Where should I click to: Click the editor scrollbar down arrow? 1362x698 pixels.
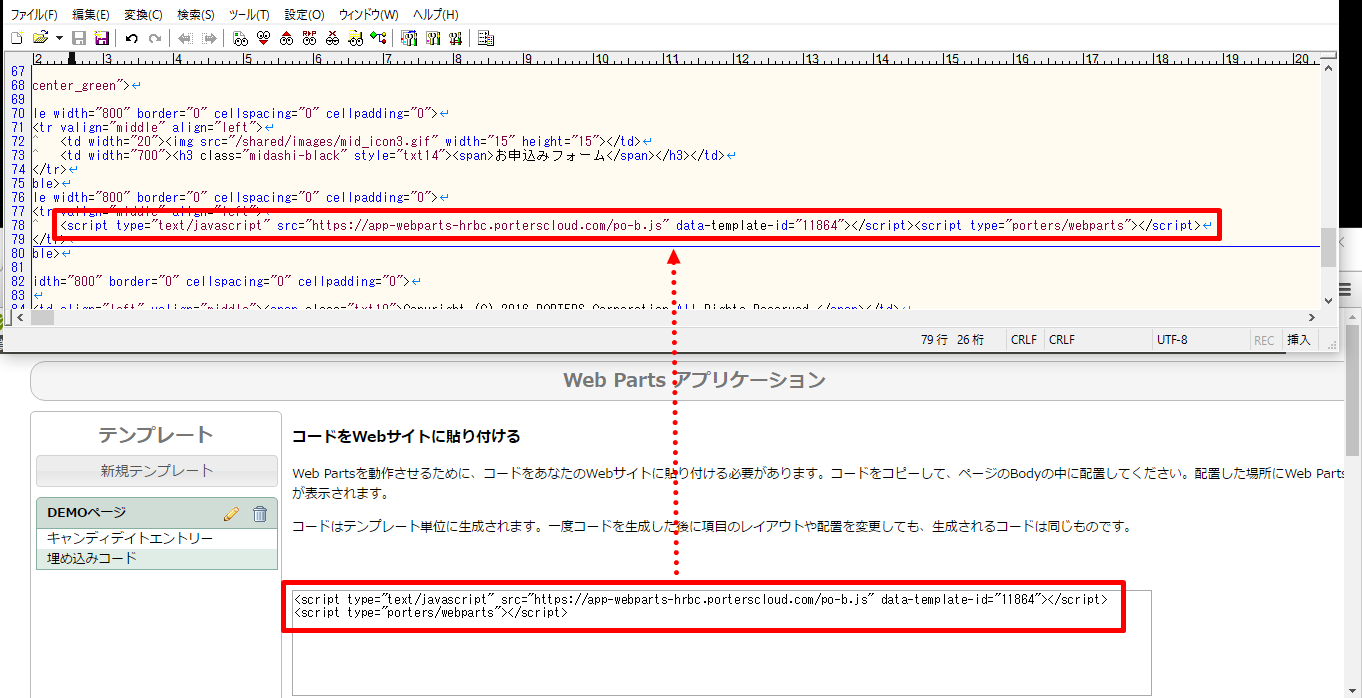[x=1328, y=301]
